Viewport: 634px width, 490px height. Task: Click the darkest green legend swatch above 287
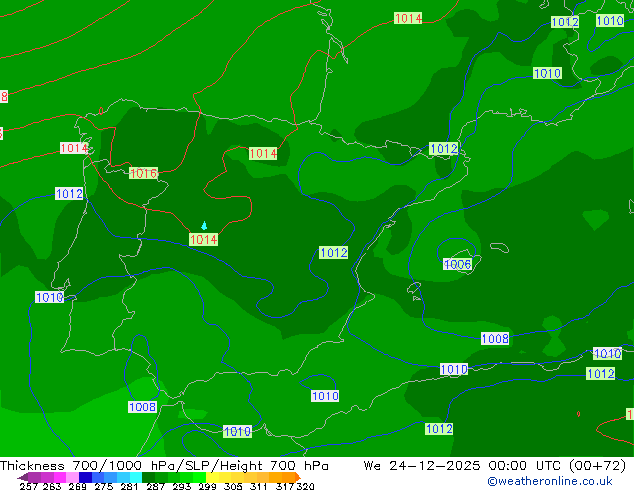click(x=148, y=477)
